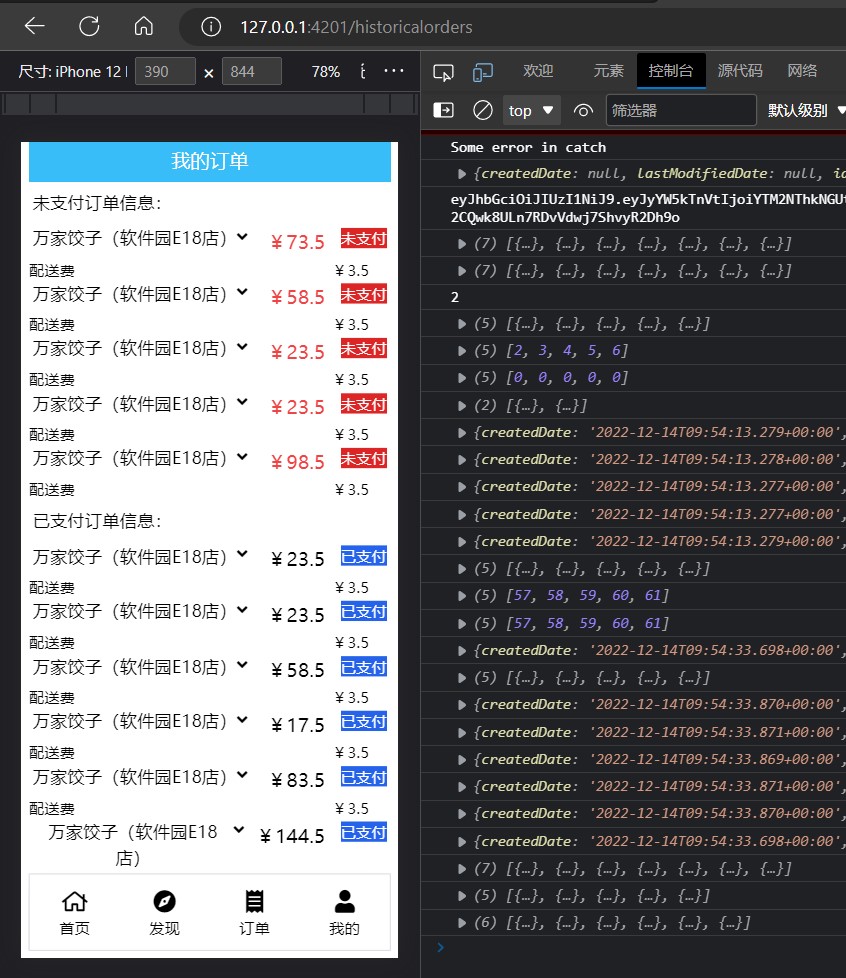Expand paid order priced ¥17.5
Image resolution: width=846 pixels, height=978 pixels.
coord(242,720)
